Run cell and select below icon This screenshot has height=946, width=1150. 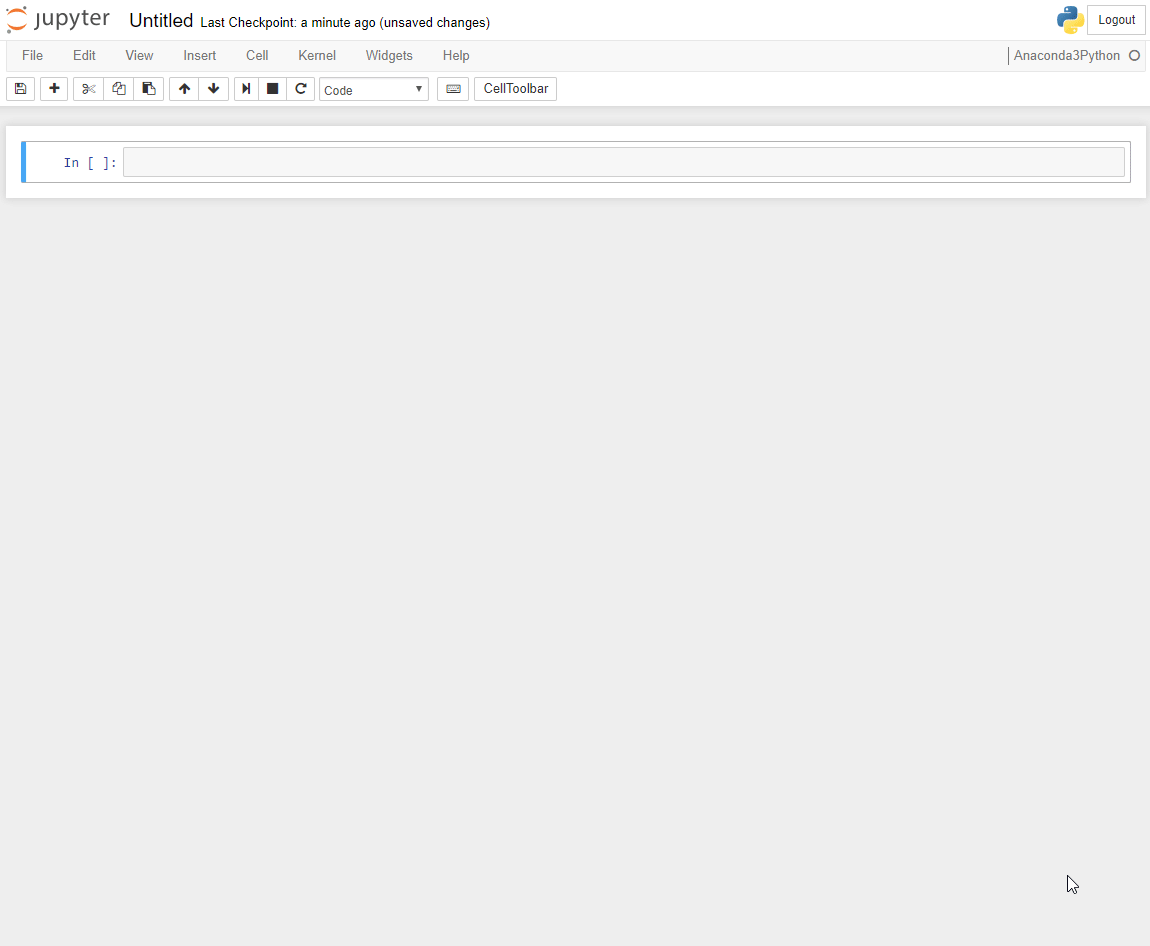point(246,89)
